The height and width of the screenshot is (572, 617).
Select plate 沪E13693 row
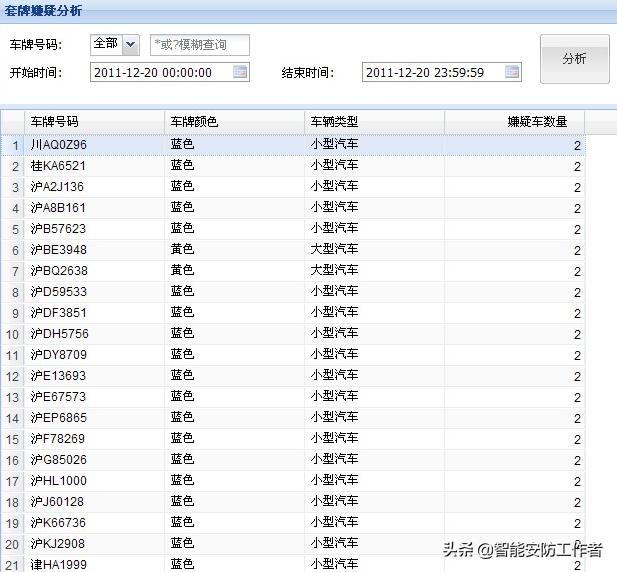click(x=293, y=376)
